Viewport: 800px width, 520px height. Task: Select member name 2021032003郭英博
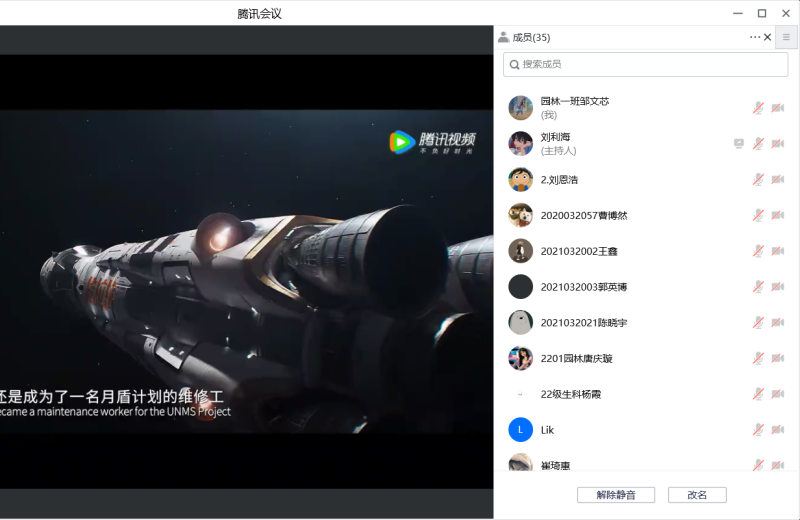[584, 287]
